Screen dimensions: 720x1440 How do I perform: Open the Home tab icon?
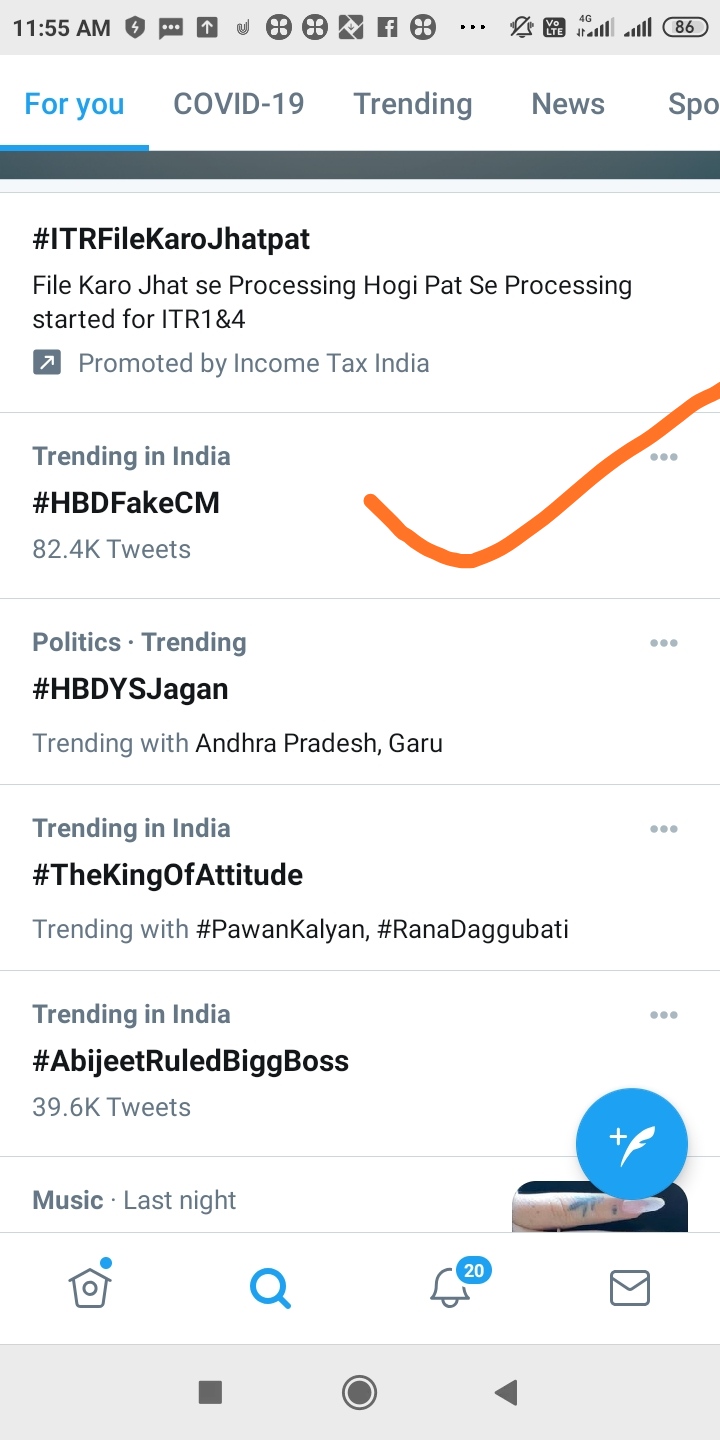tap(90, 1286)
